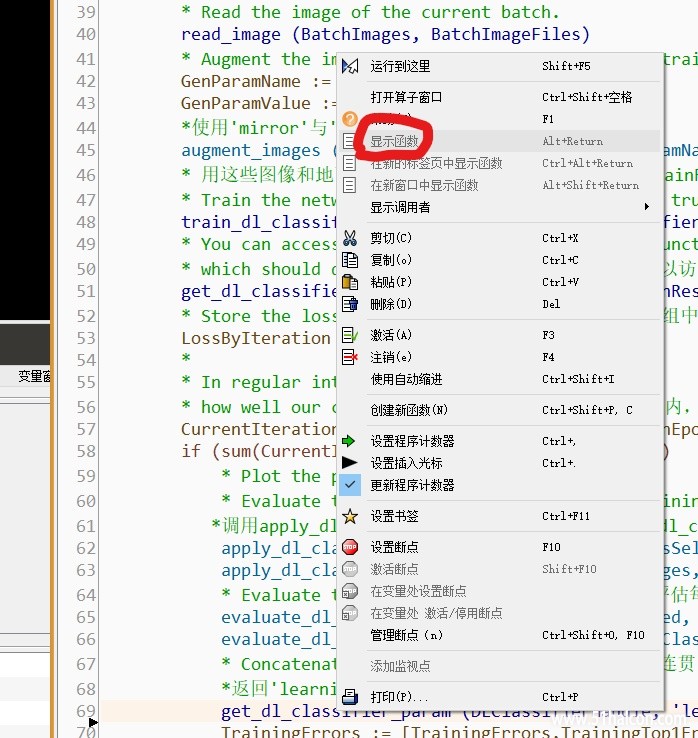Expand the 显示调用者 submenu arrow

pos(647,207)
